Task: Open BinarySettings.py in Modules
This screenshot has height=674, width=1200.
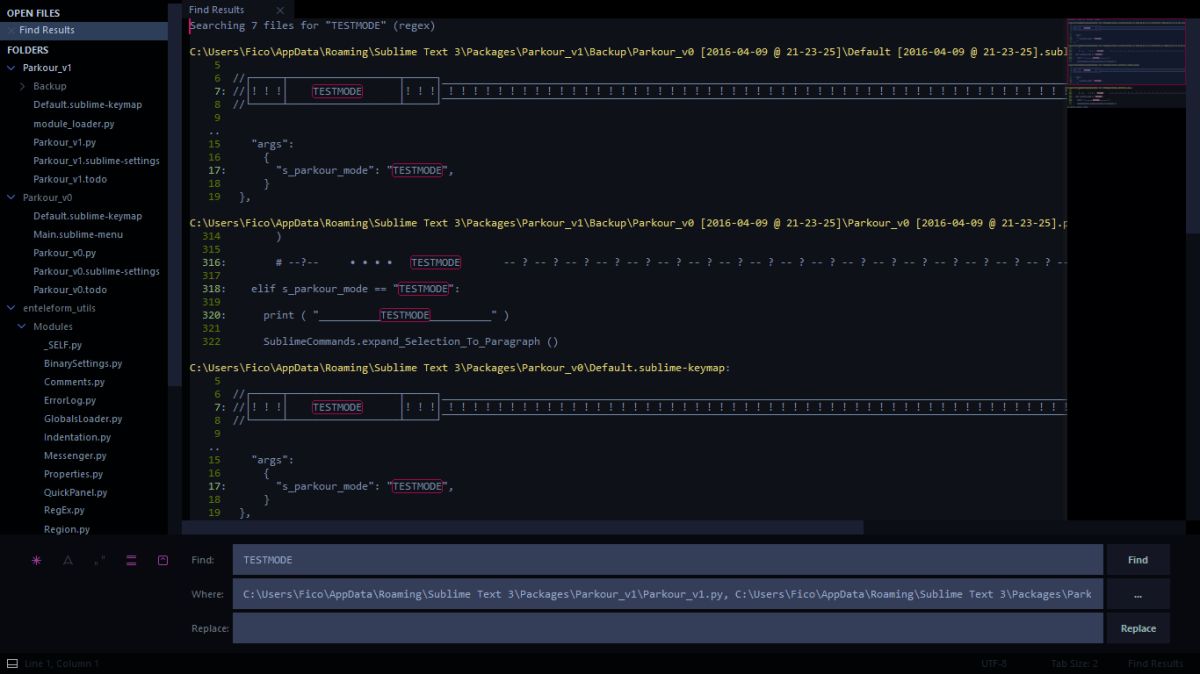Action: [83, 364]
